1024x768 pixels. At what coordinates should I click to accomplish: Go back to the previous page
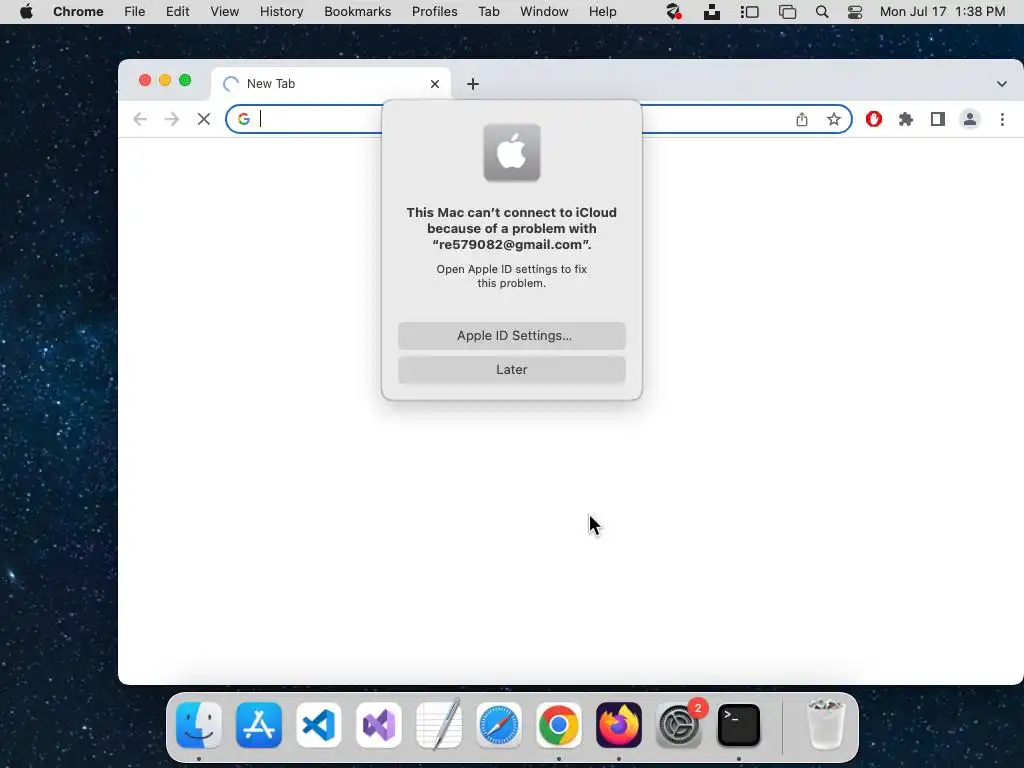140,119
